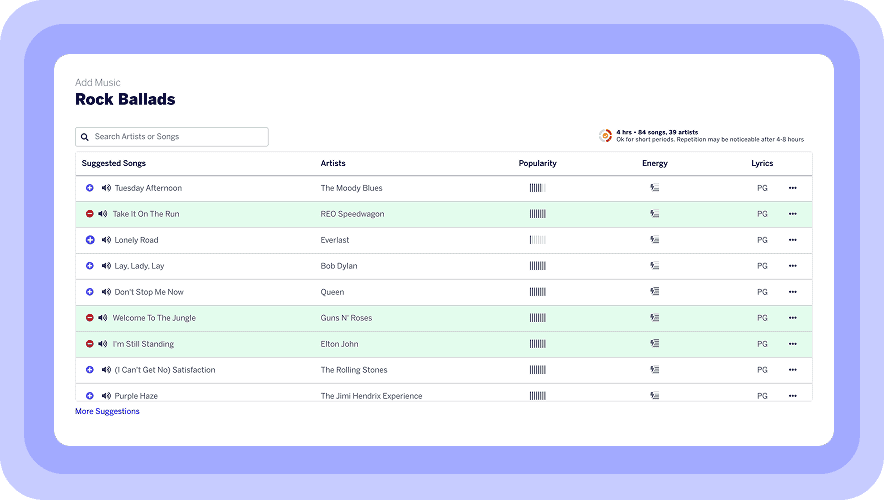Click the Energy column header

click(x=655, y=163)
